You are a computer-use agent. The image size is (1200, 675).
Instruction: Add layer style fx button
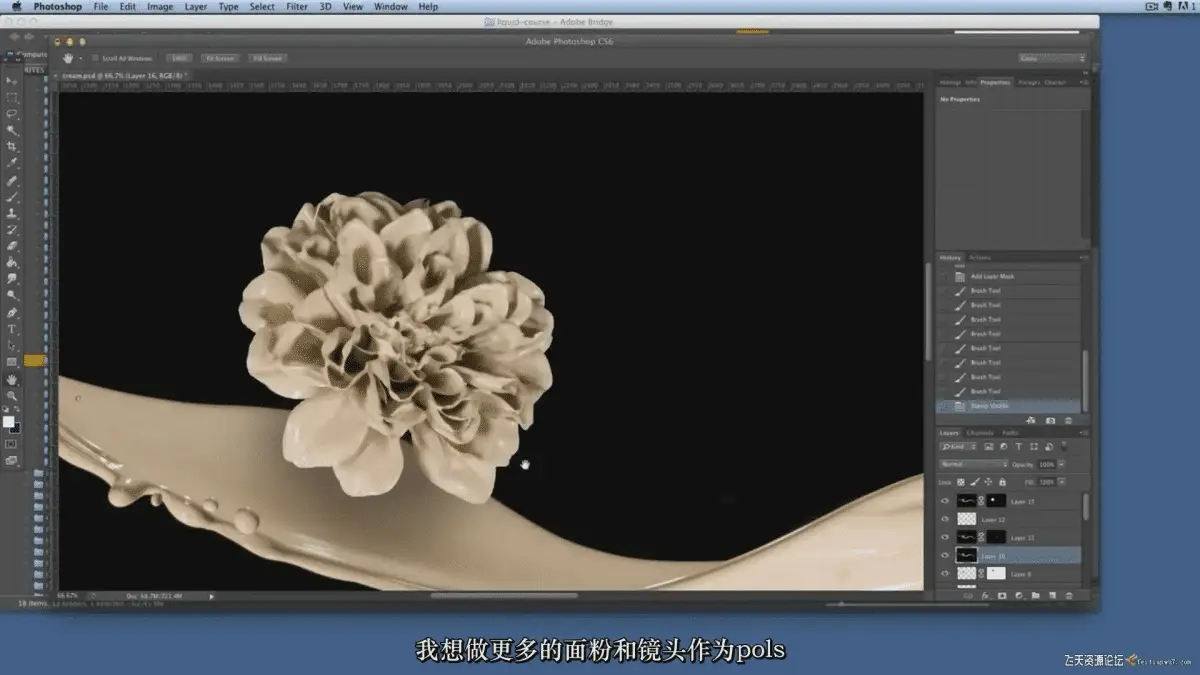point(985,596)
